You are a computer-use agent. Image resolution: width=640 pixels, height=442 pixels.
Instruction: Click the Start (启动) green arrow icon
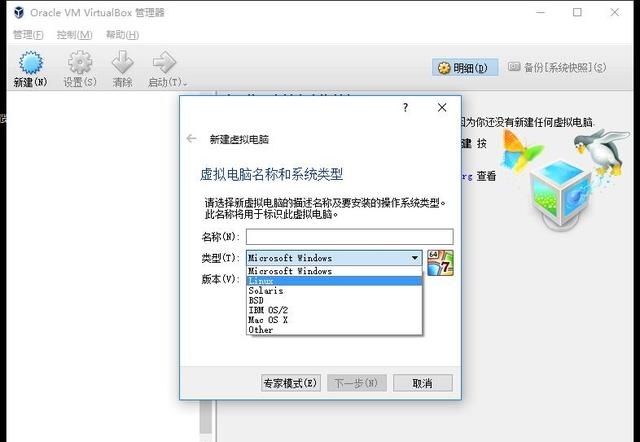click(164, 62)
